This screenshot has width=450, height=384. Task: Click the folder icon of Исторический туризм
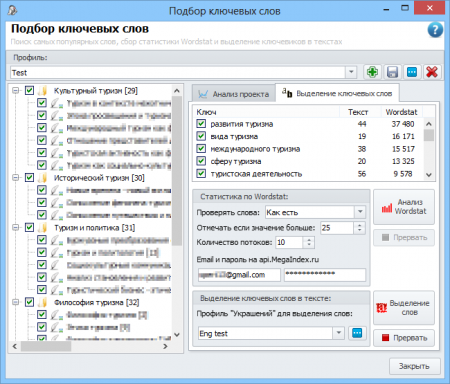coord(42,178)
